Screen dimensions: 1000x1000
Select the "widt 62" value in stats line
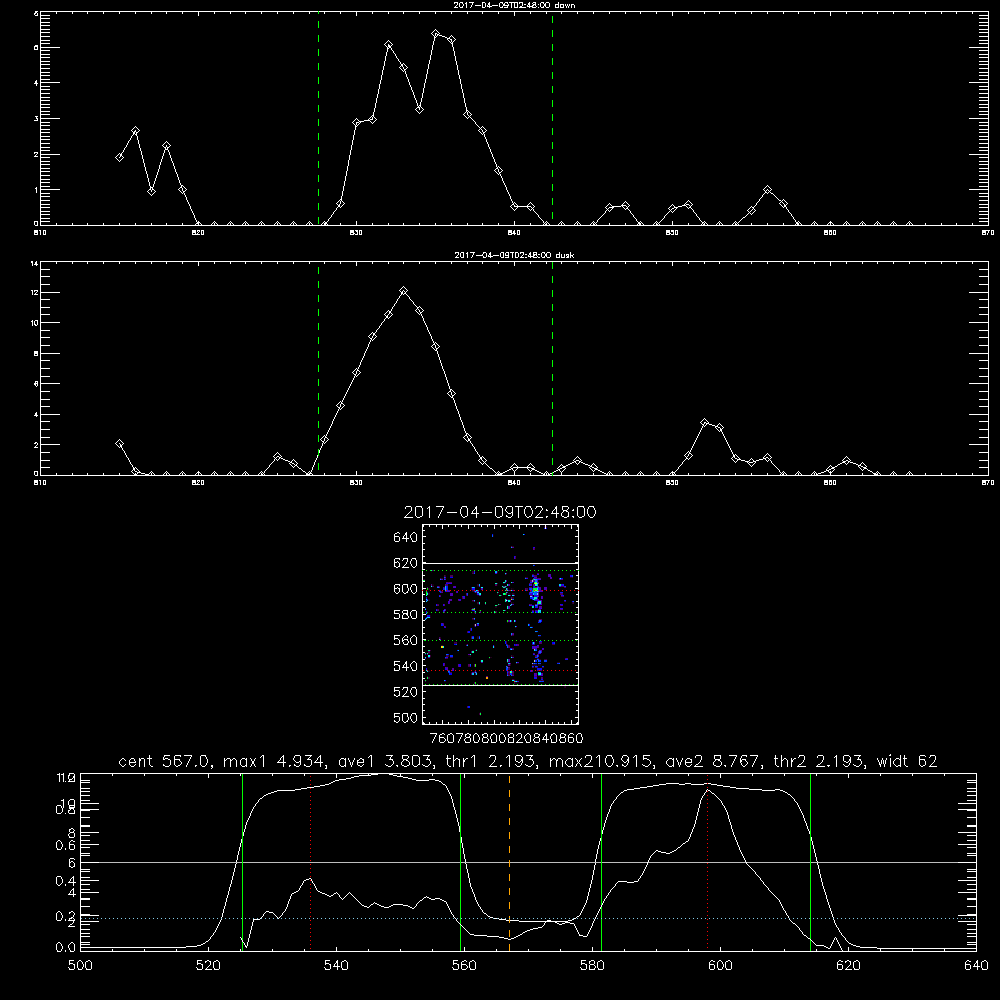click(908, 761)
